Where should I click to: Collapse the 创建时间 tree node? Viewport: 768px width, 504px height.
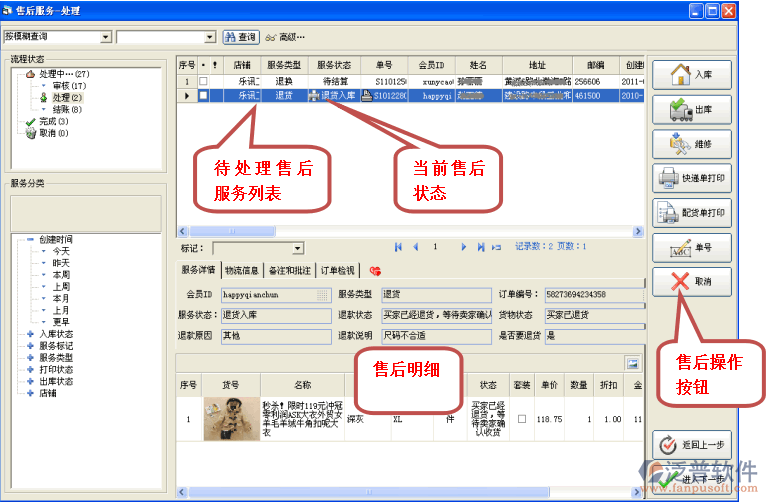31,240
